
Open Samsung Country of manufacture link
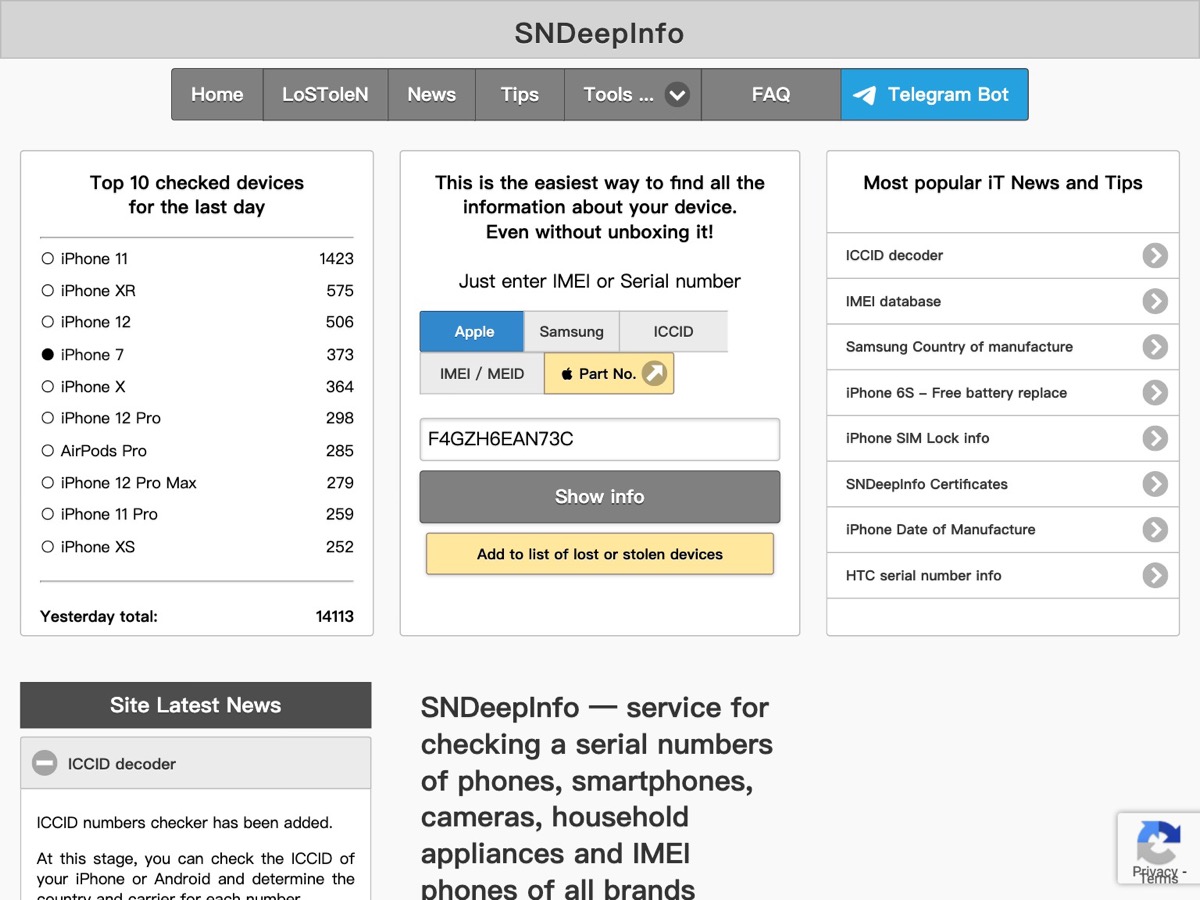(x=1003, y=347)
